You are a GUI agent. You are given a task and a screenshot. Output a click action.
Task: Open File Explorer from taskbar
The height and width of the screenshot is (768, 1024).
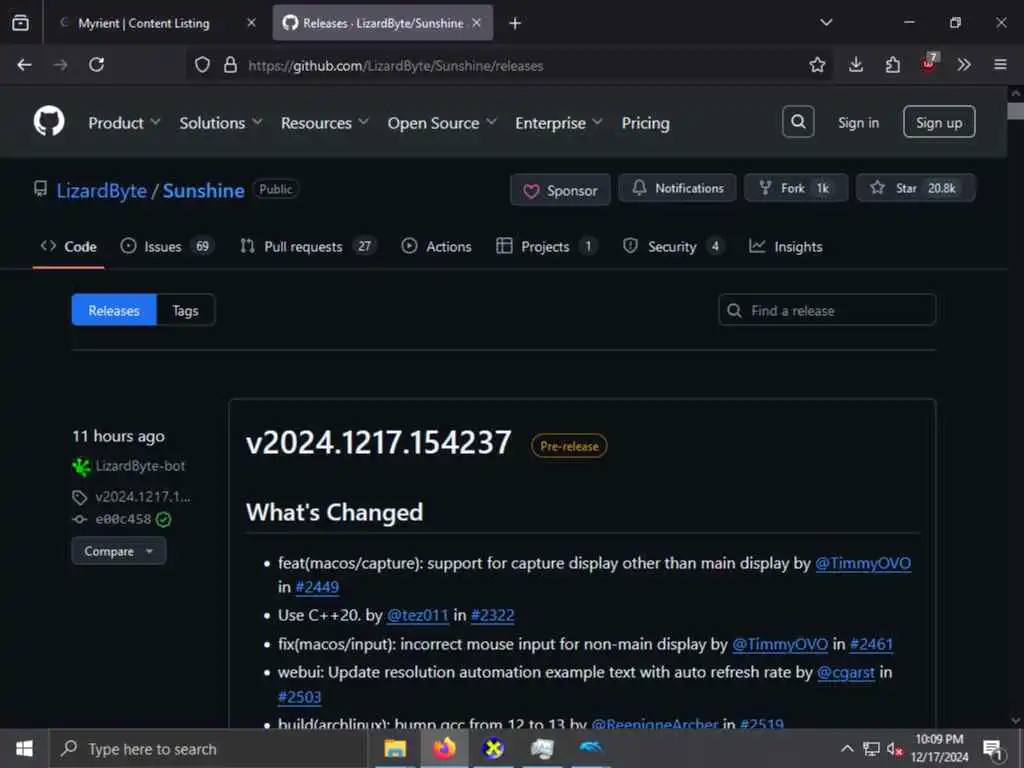[394, 748]
